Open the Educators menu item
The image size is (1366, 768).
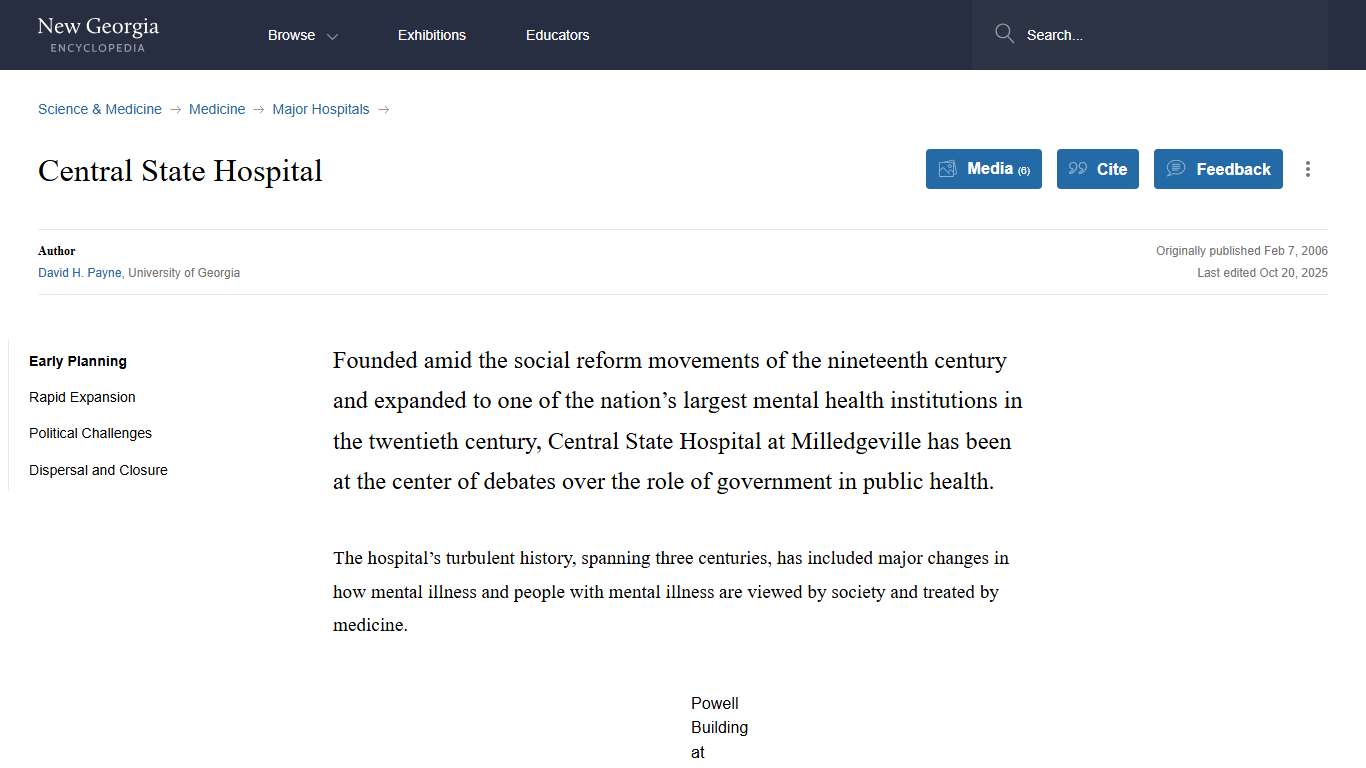click(x=557, y=35)
